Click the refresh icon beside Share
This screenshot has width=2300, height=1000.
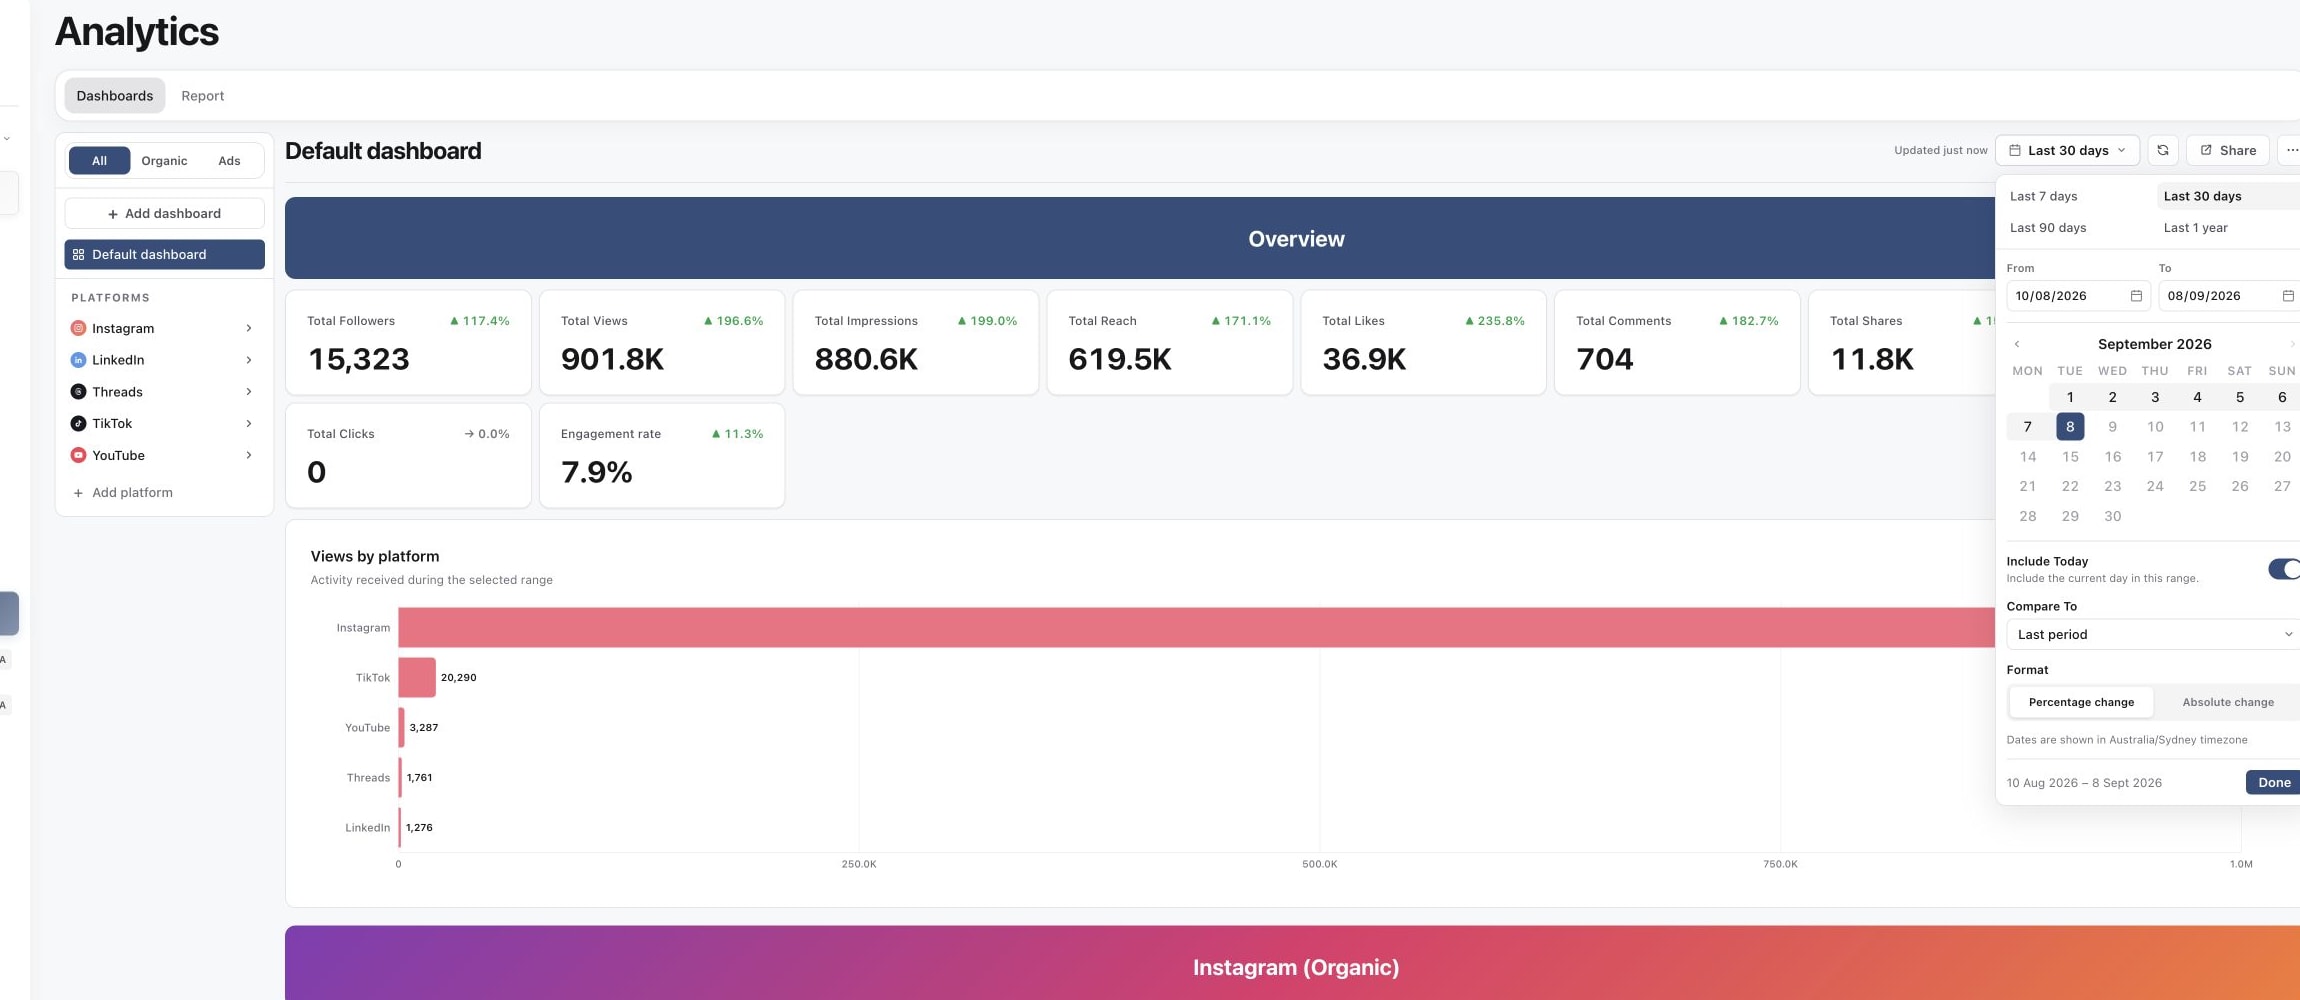pos(2162,150)
